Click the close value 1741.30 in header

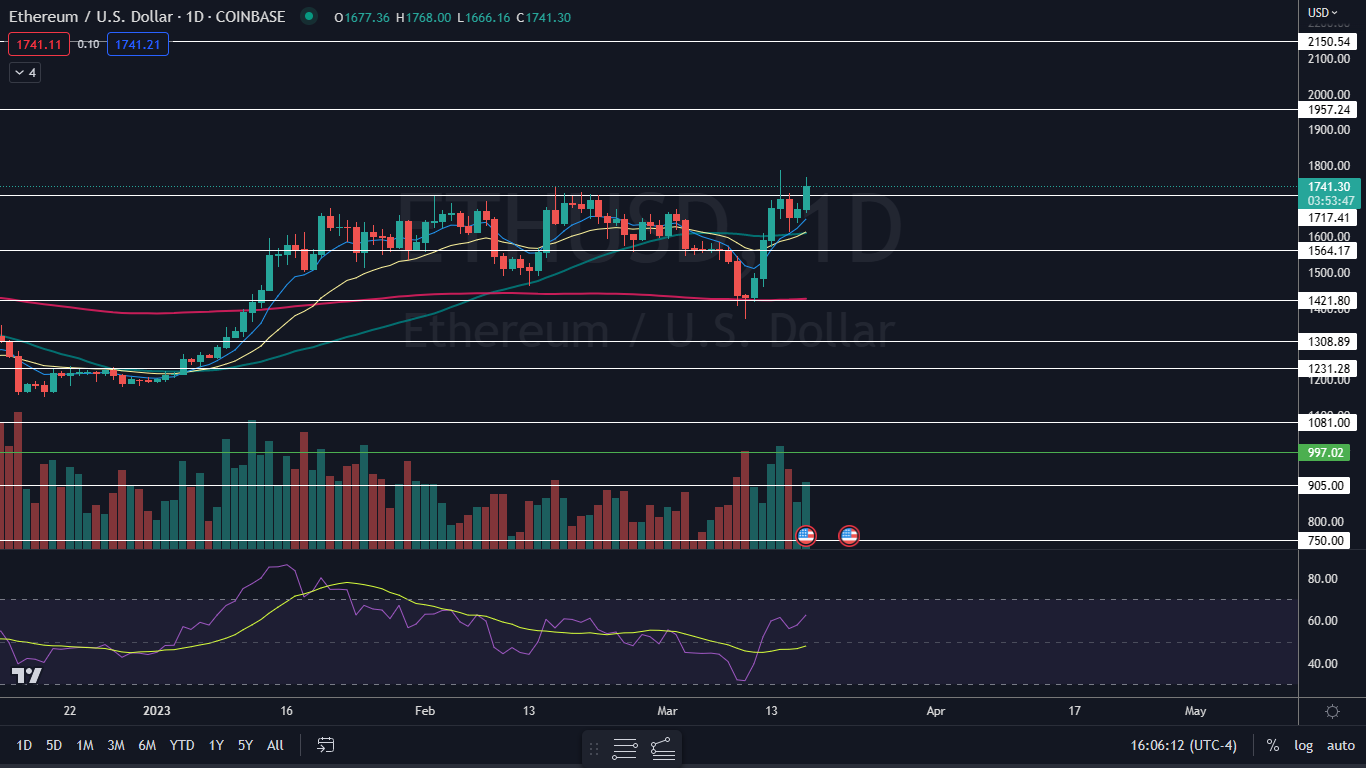549,17
